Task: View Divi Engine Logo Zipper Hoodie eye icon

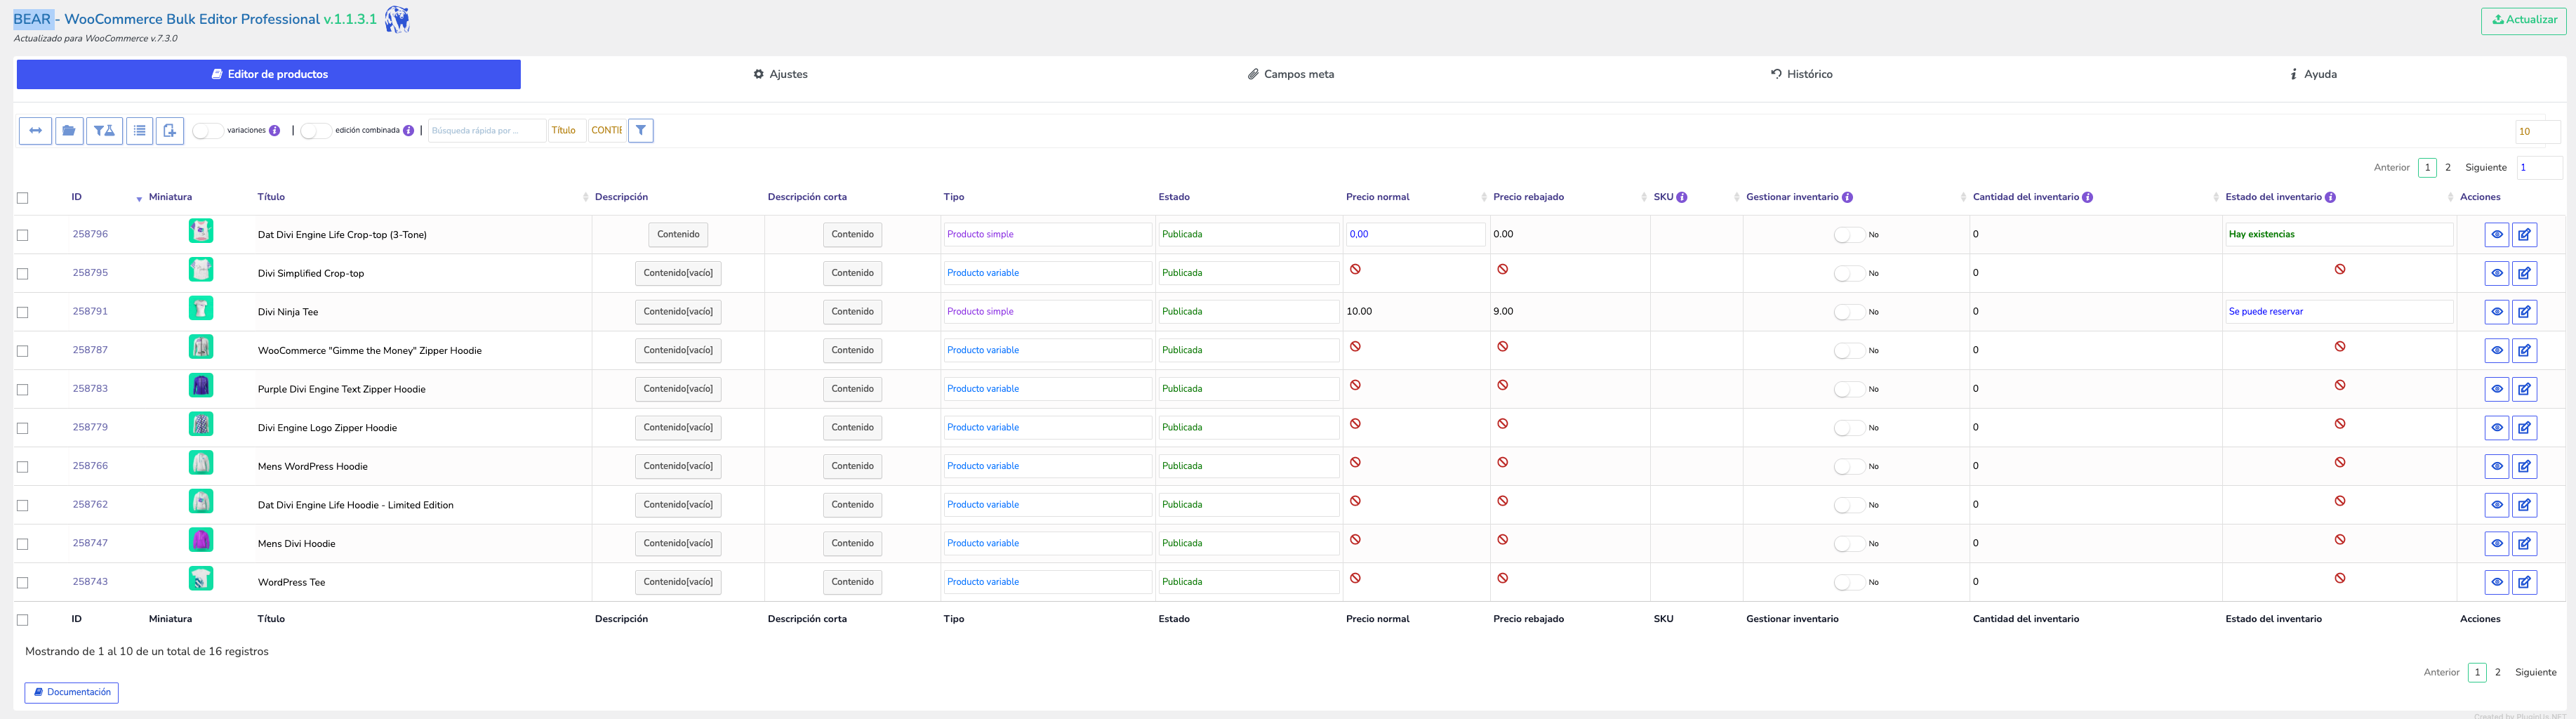Action: coord(2497,428)
